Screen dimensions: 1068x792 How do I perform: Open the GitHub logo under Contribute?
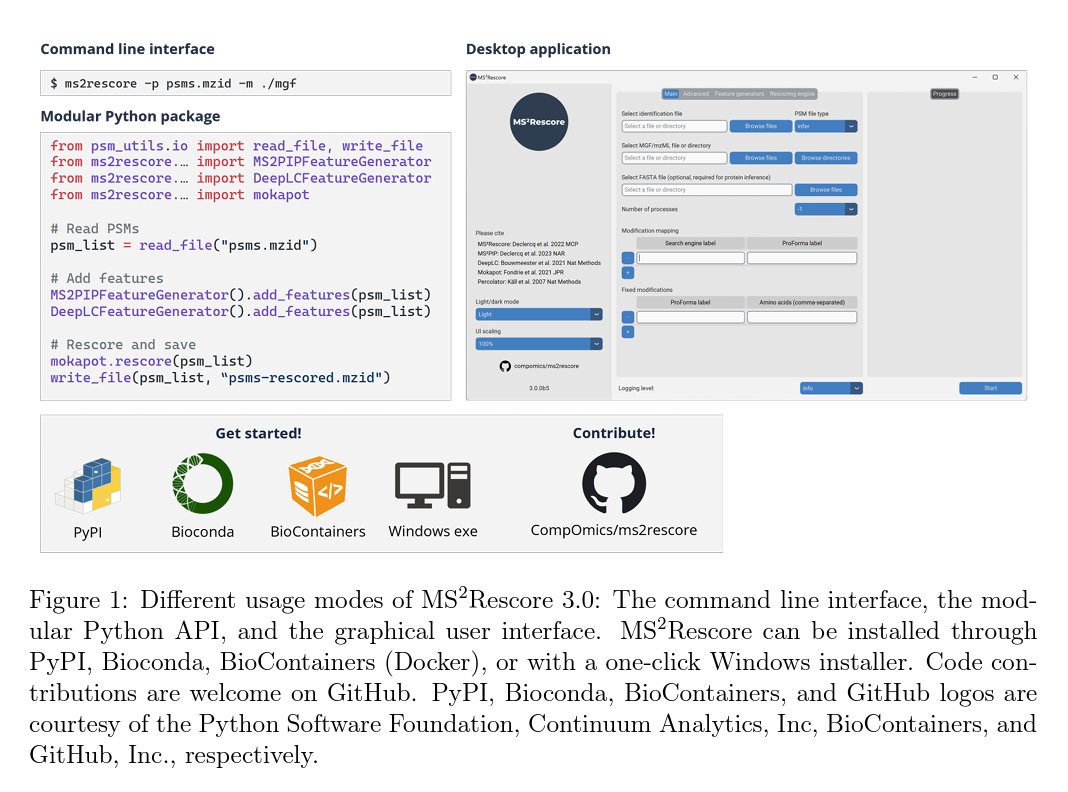[x=614, y=483]
